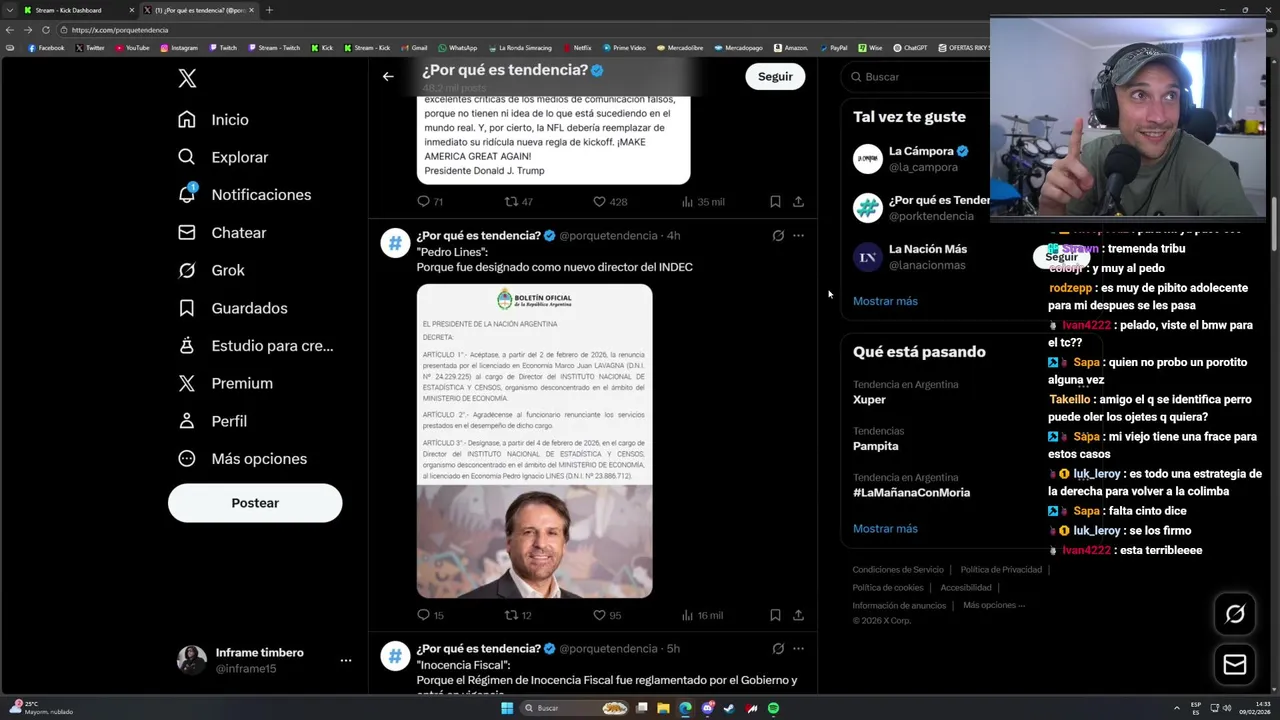Image resolution: width=1280 pixels, height=720 pixels.
Task: Open floating messages envelope button
Action: tap(1235, 665)
